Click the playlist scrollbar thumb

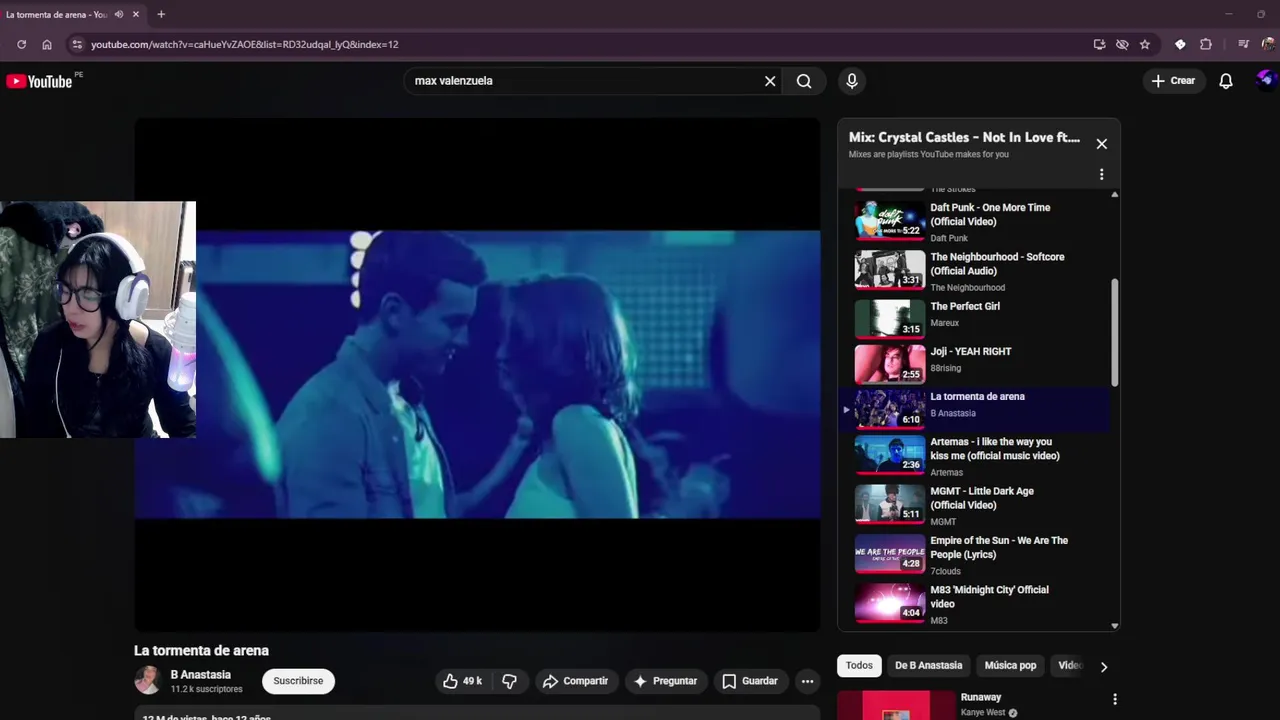1115,333
